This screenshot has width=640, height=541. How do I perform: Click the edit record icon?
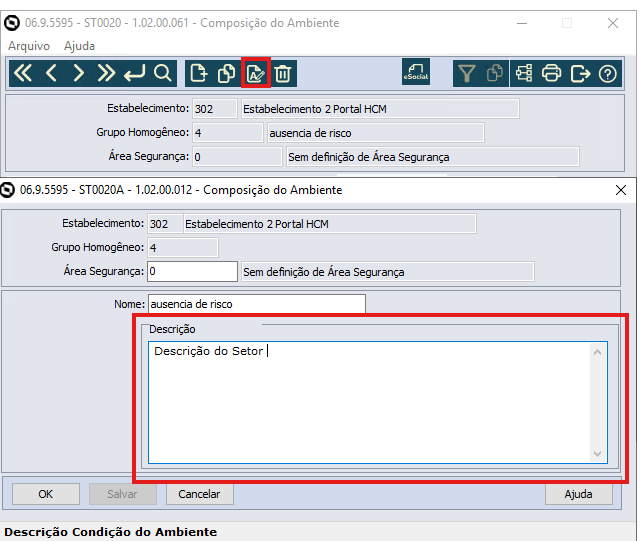click(256, 73)
